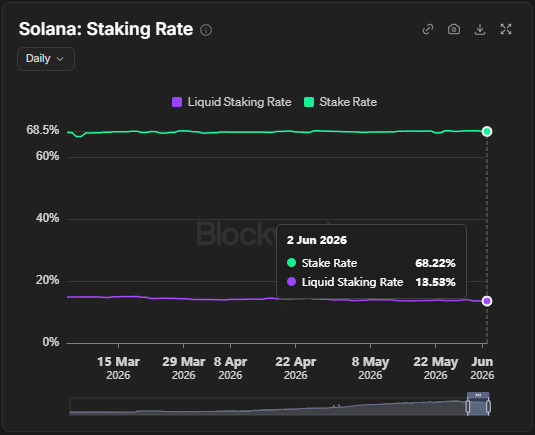The image size is (535, 435).
Task: Toggle Liquid Staking Rate series in legend
Action: (232, 102)
